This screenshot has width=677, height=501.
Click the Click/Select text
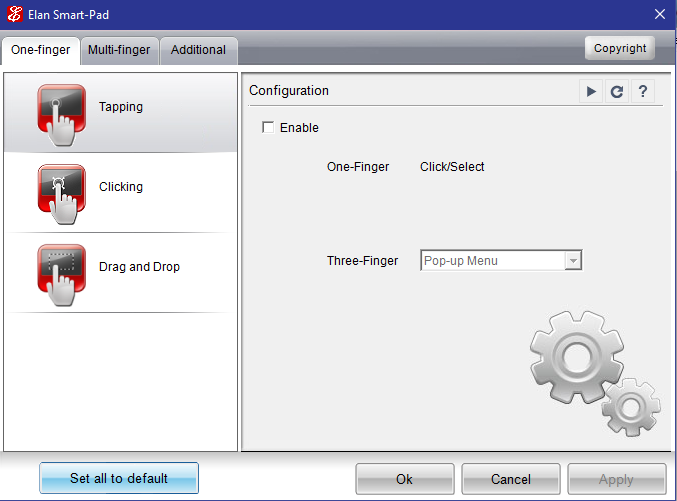(x=452, y=167)
